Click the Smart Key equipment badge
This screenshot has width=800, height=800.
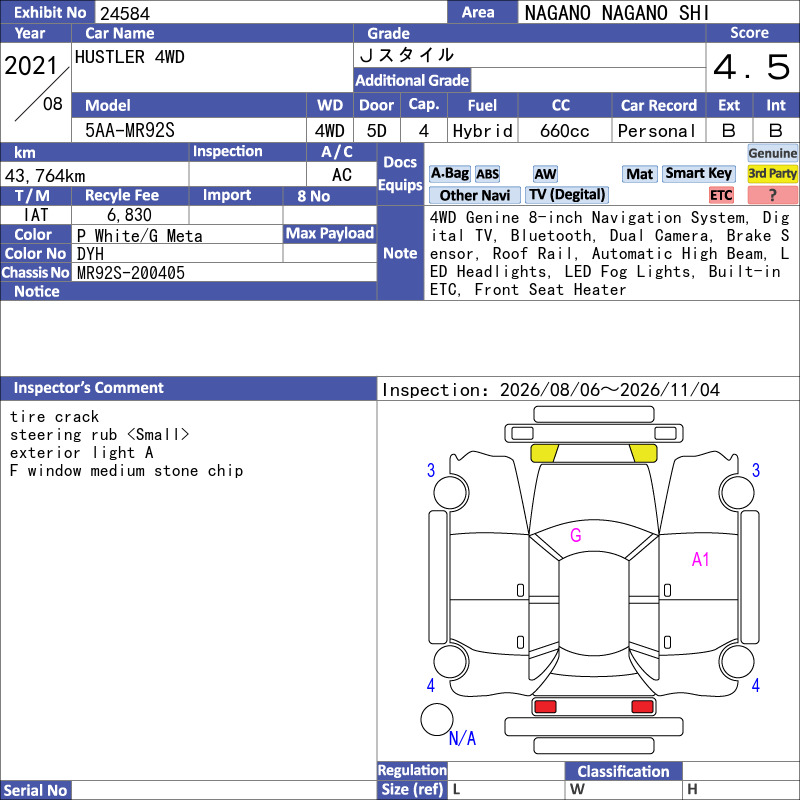pyautogui.click(x=698, y=173)
